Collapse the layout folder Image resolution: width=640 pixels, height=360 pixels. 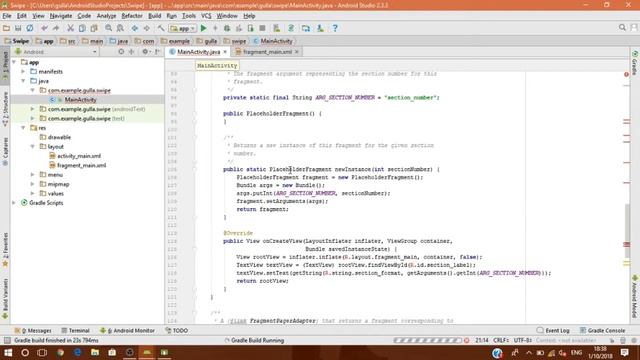pos(33,146)
